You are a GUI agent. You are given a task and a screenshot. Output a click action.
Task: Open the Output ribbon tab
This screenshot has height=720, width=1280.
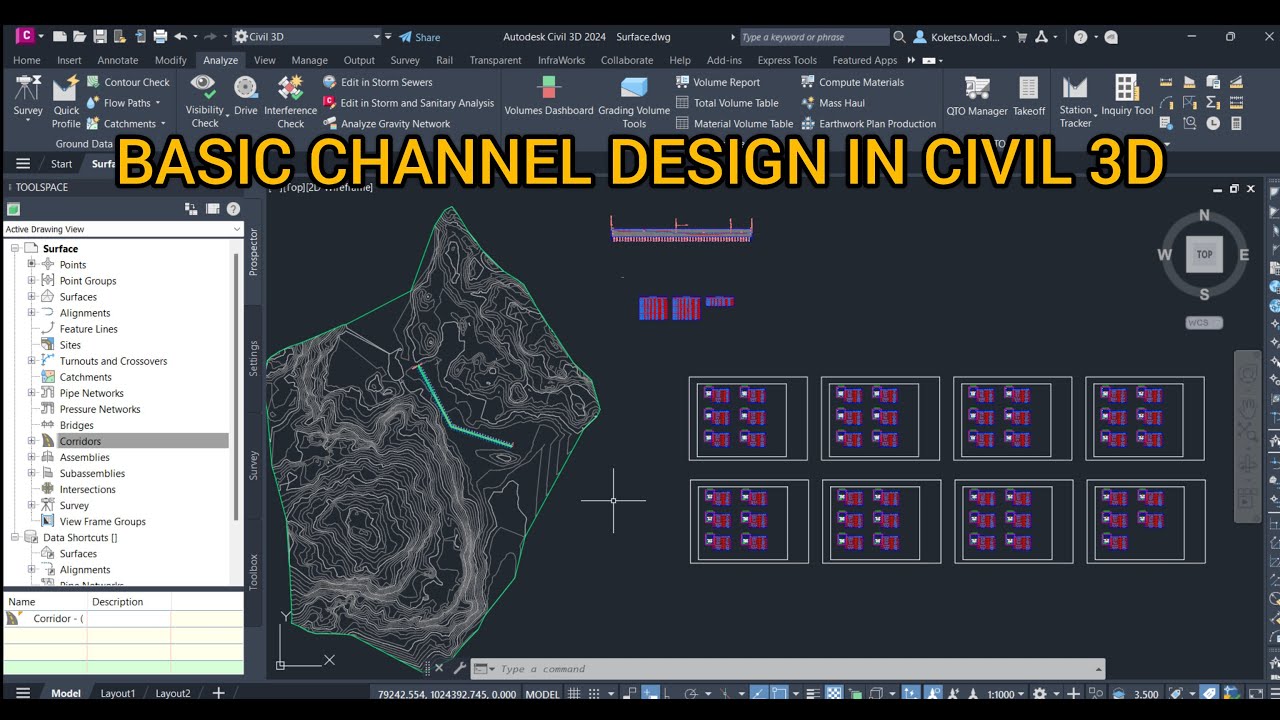tap(359, 60)
